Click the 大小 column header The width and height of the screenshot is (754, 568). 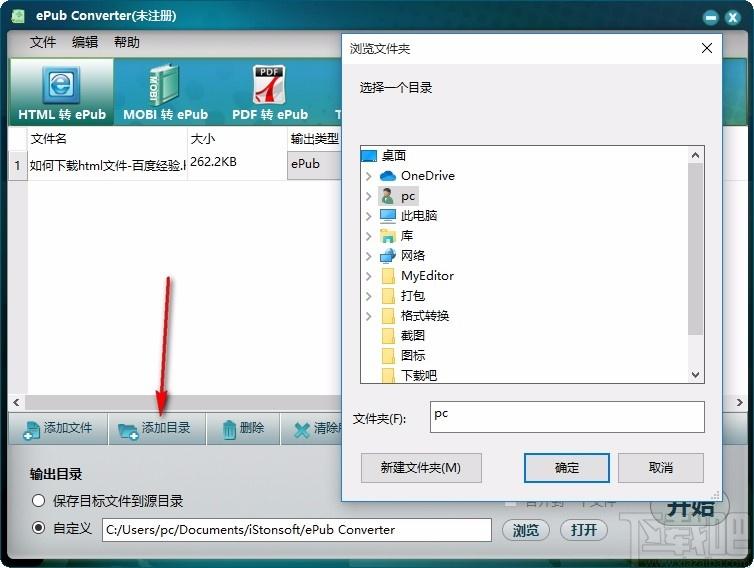(237, 139)
